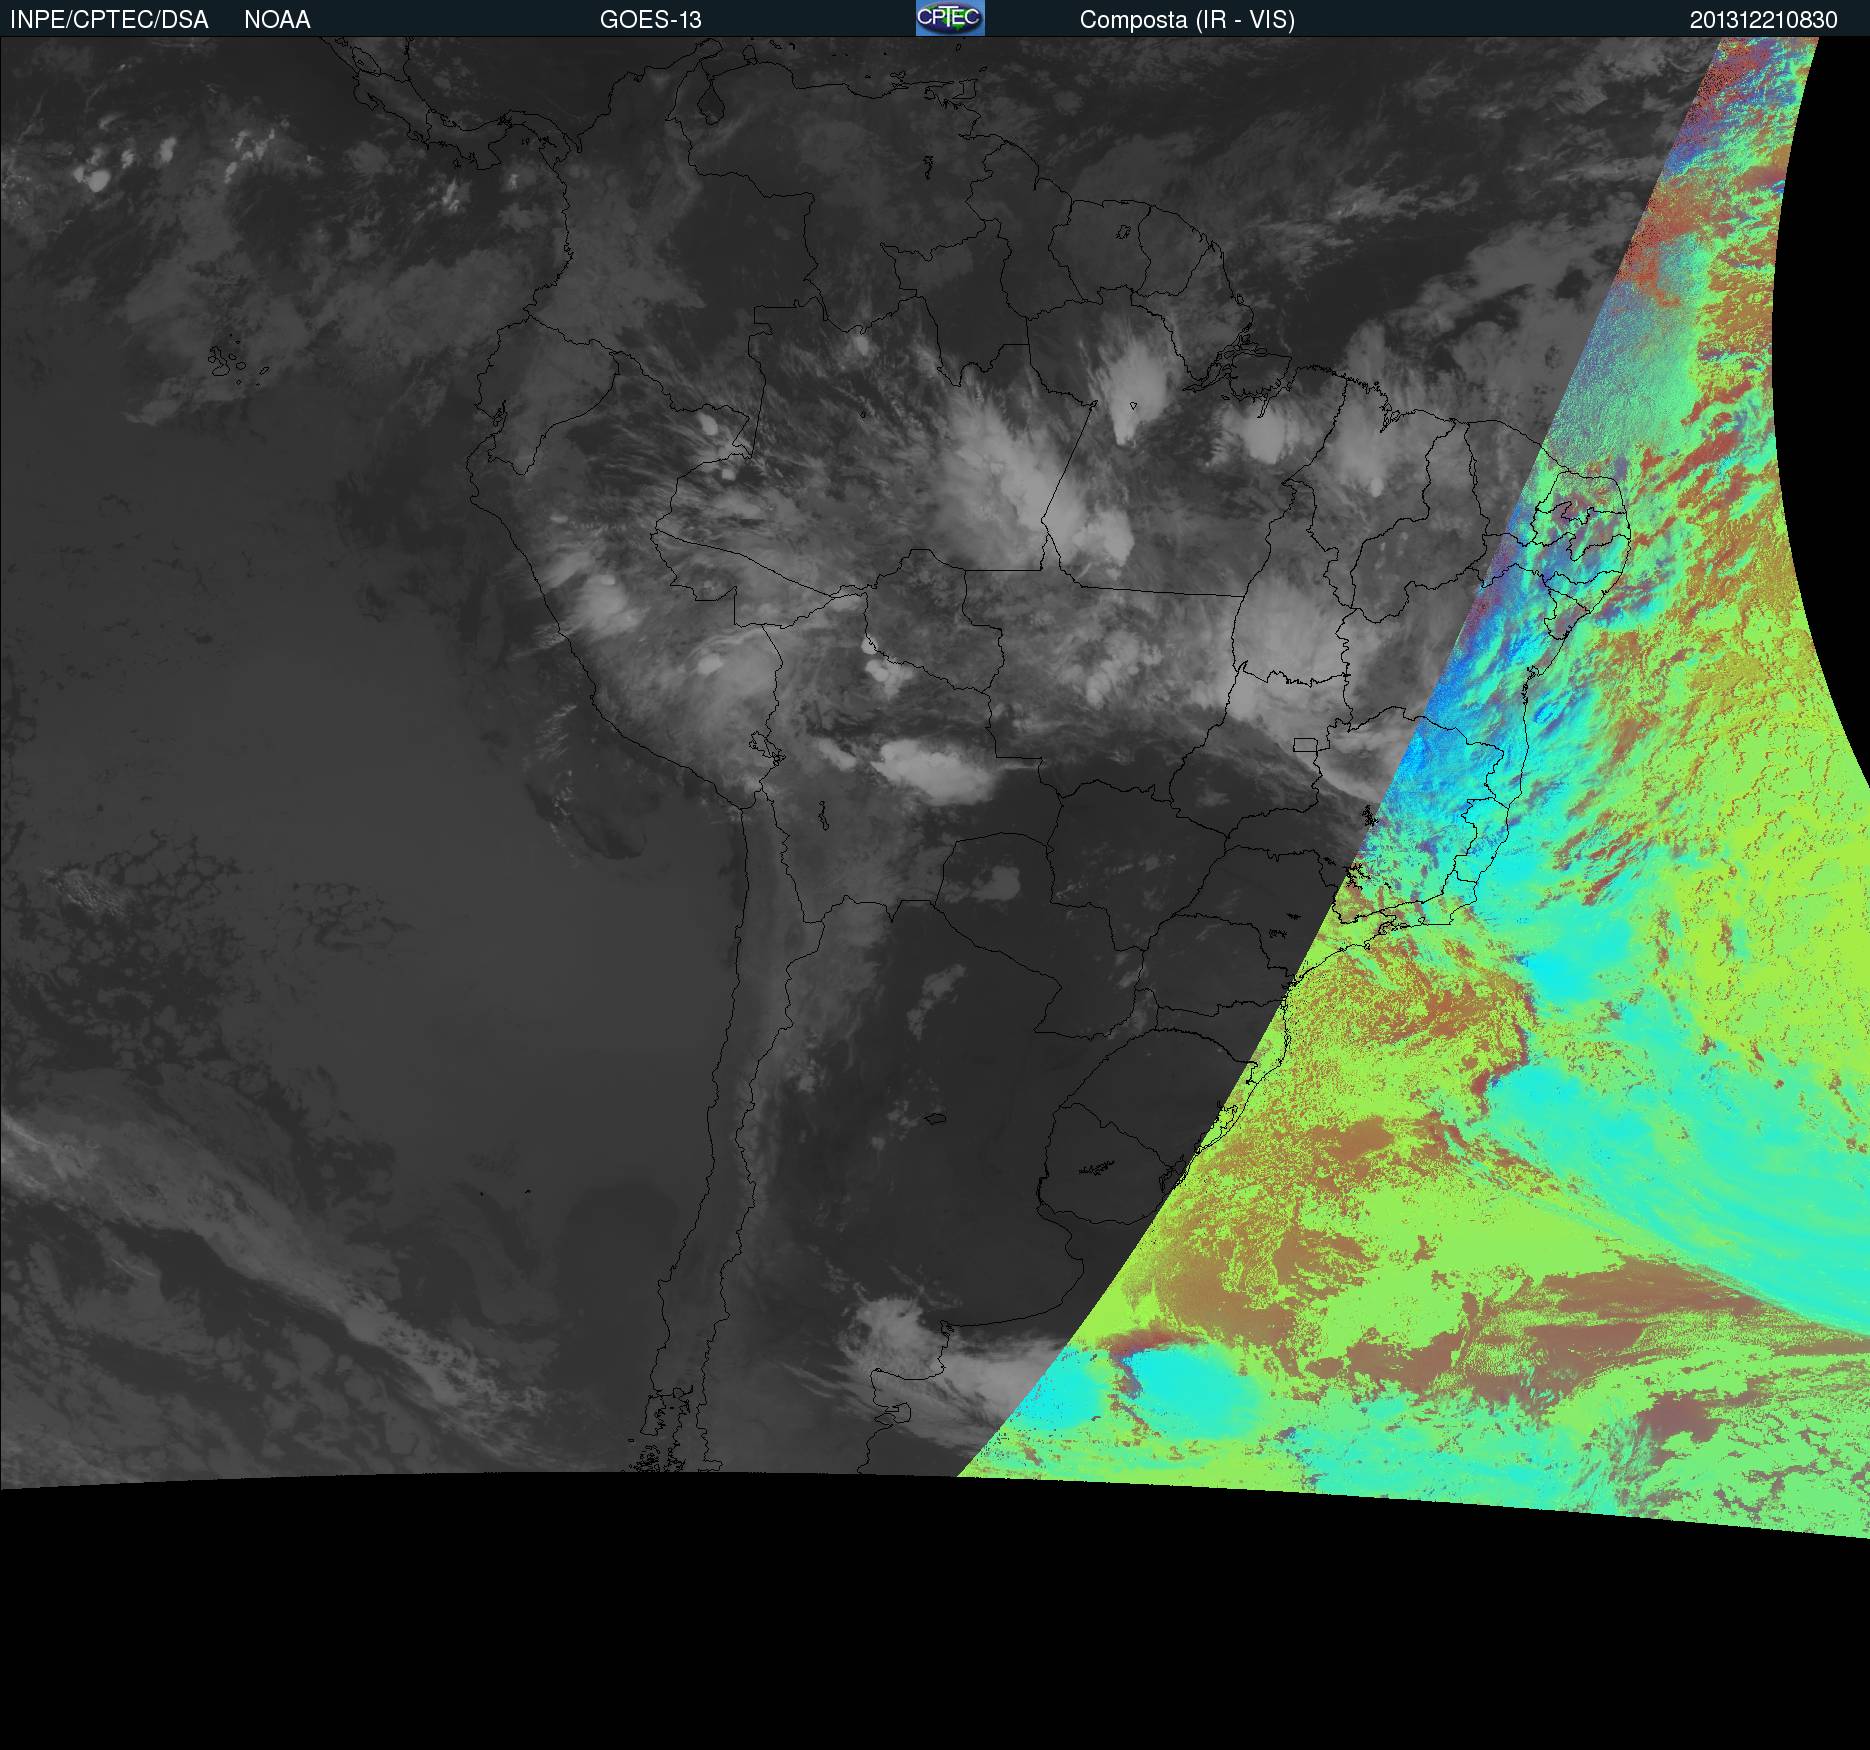Click the Composta (IR - VIS) title

1187,20
